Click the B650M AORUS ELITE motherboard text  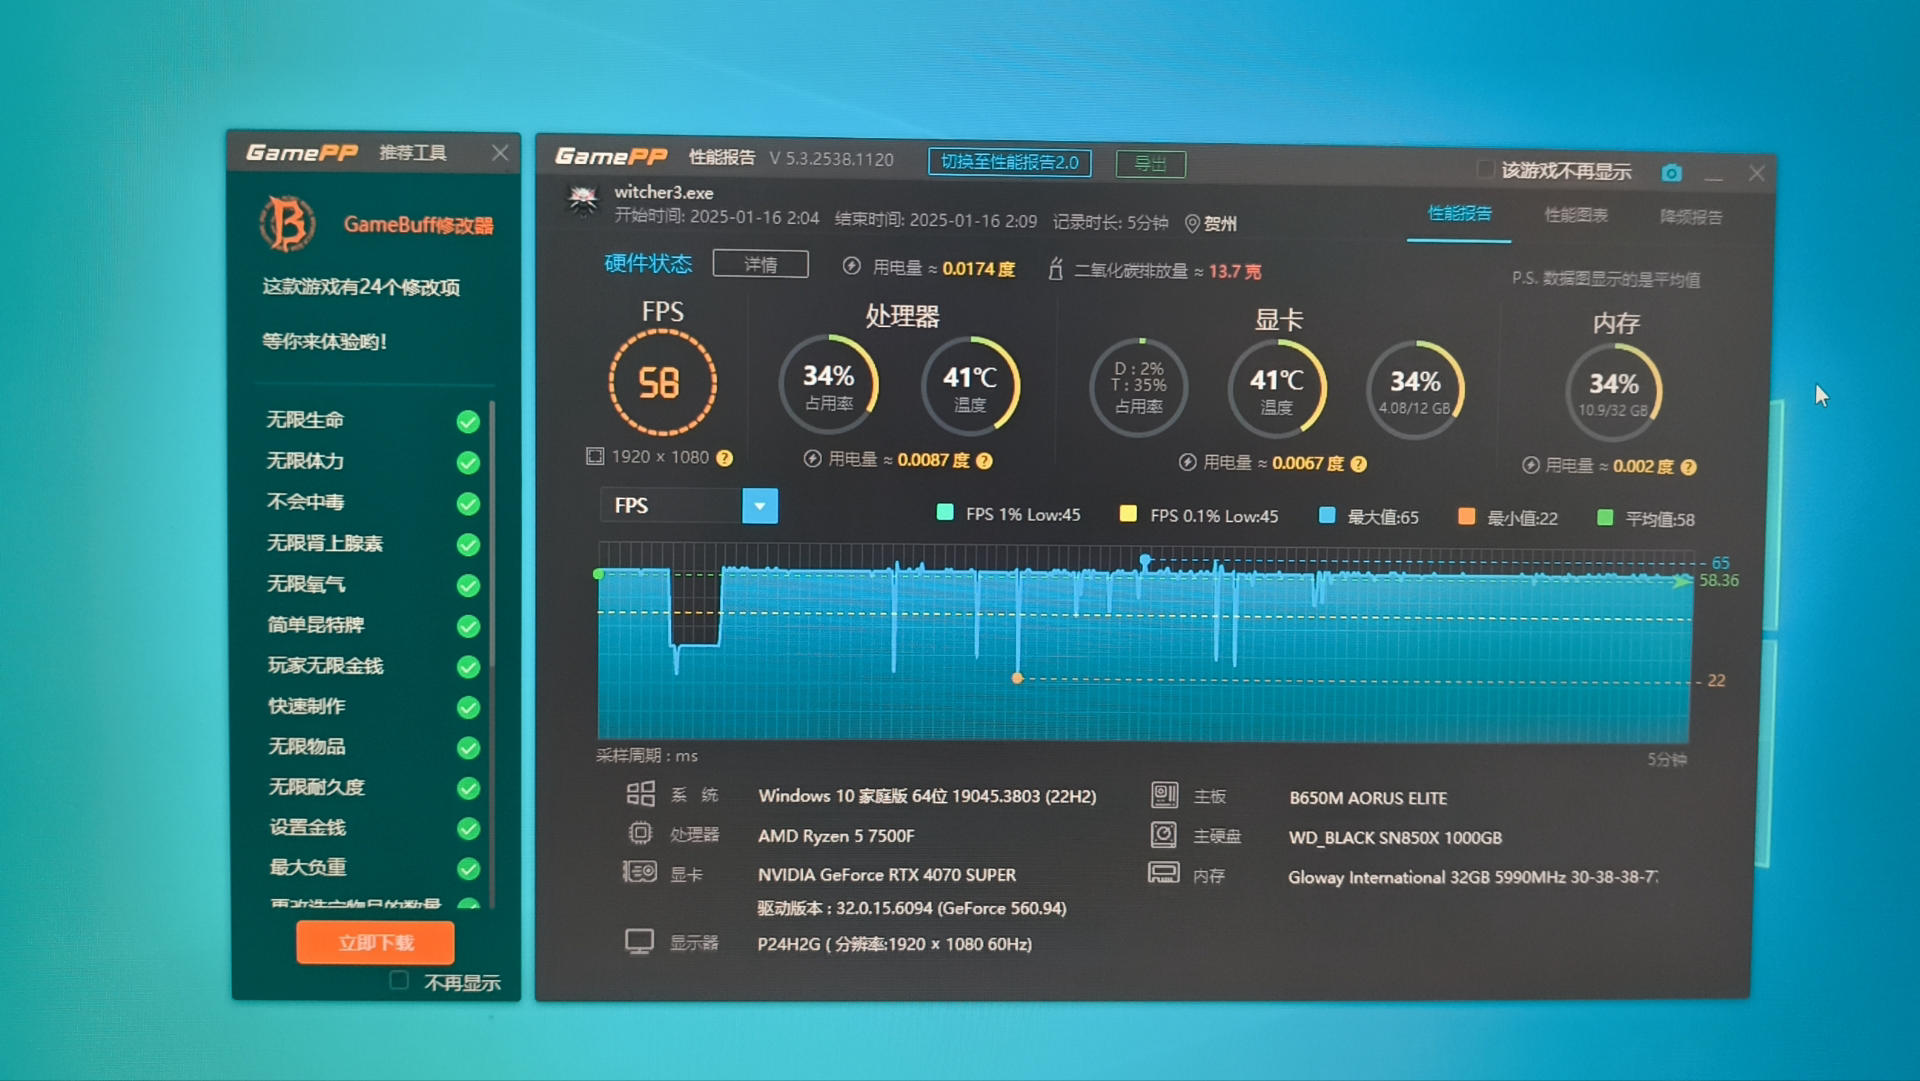1368,798
